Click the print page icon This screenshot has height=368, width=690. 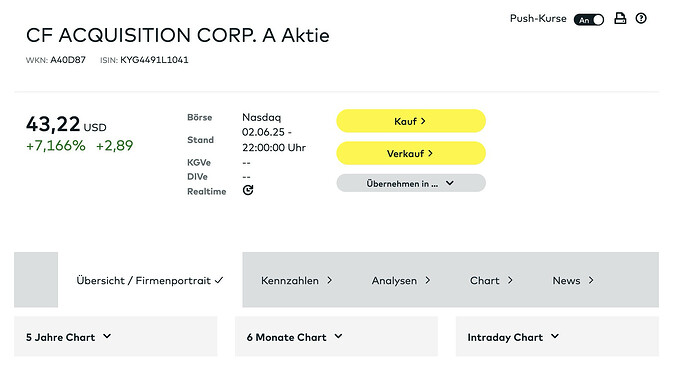click(620, 18)
